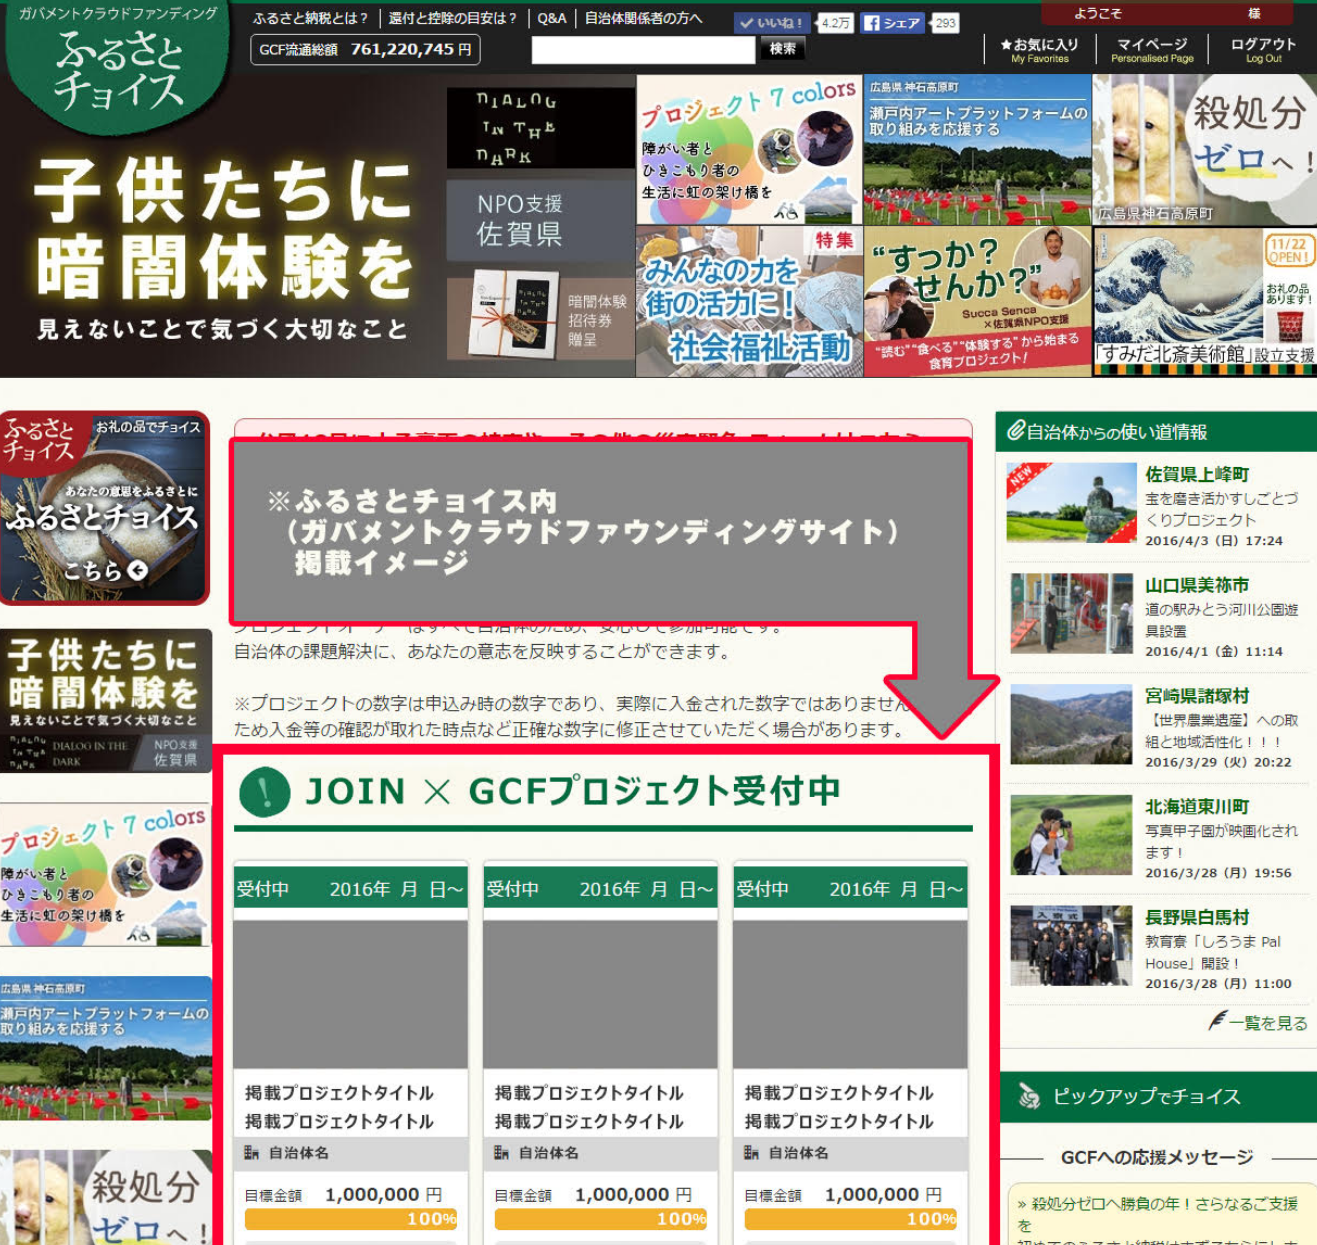
Task: Open すみだ北斎美術館 設立支援 tile
Action: 1204,302
